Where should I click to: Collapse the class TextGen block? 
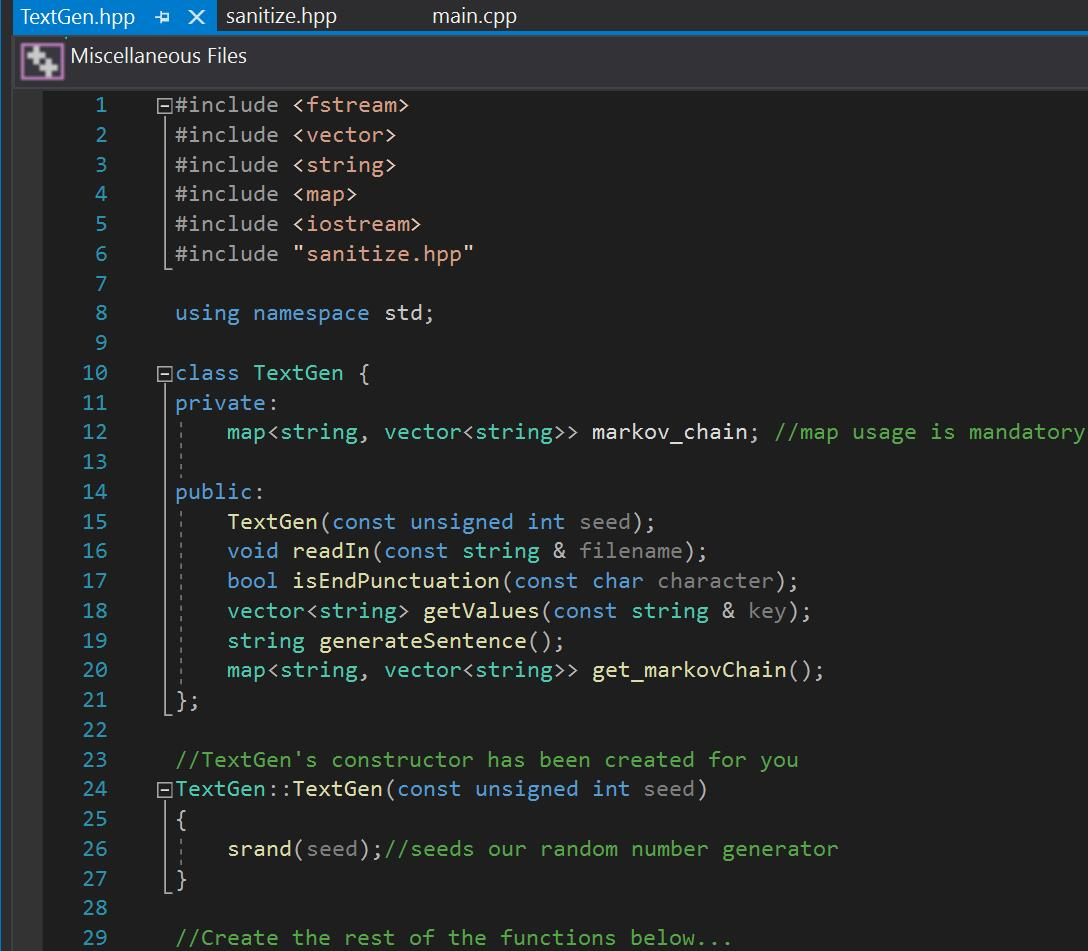coord(164,375)
